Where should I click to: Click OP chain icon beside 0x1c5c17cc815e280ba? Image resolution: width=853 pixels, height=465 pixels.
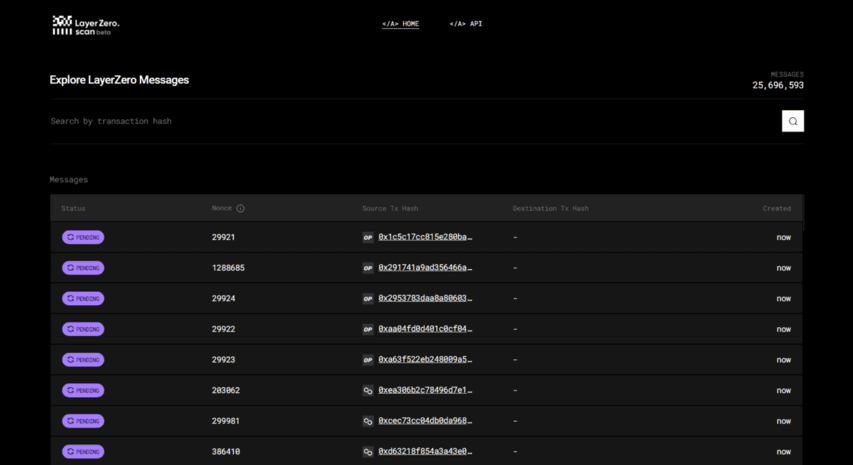click(x=368, y=237)
